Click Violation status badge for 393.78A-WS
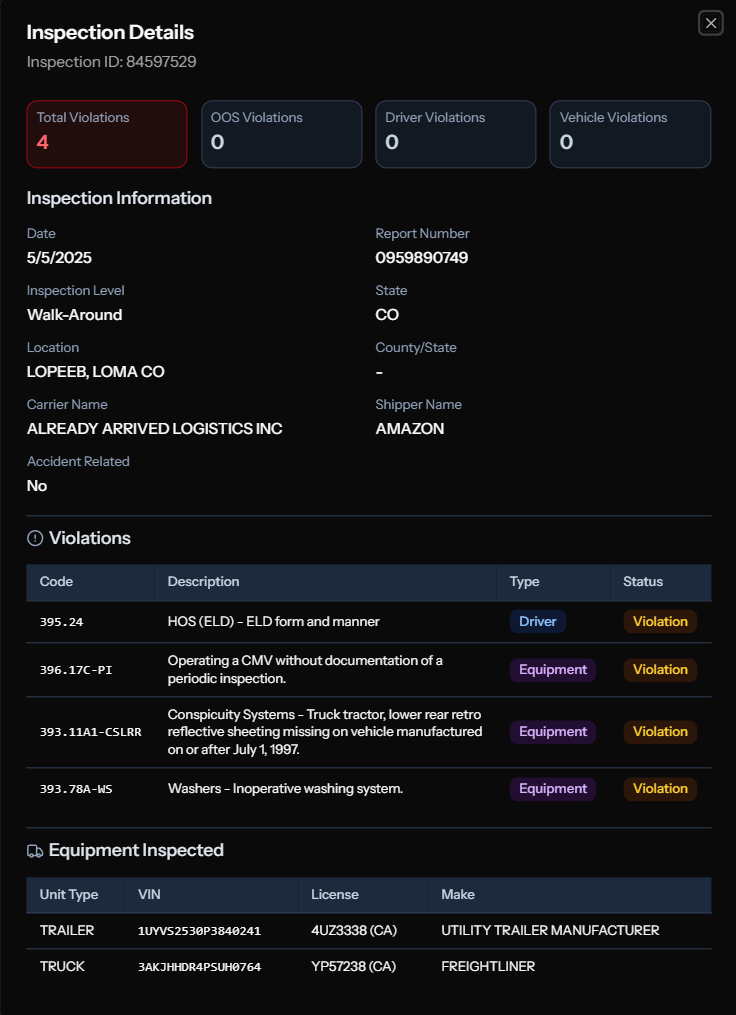 pos(660,788)
